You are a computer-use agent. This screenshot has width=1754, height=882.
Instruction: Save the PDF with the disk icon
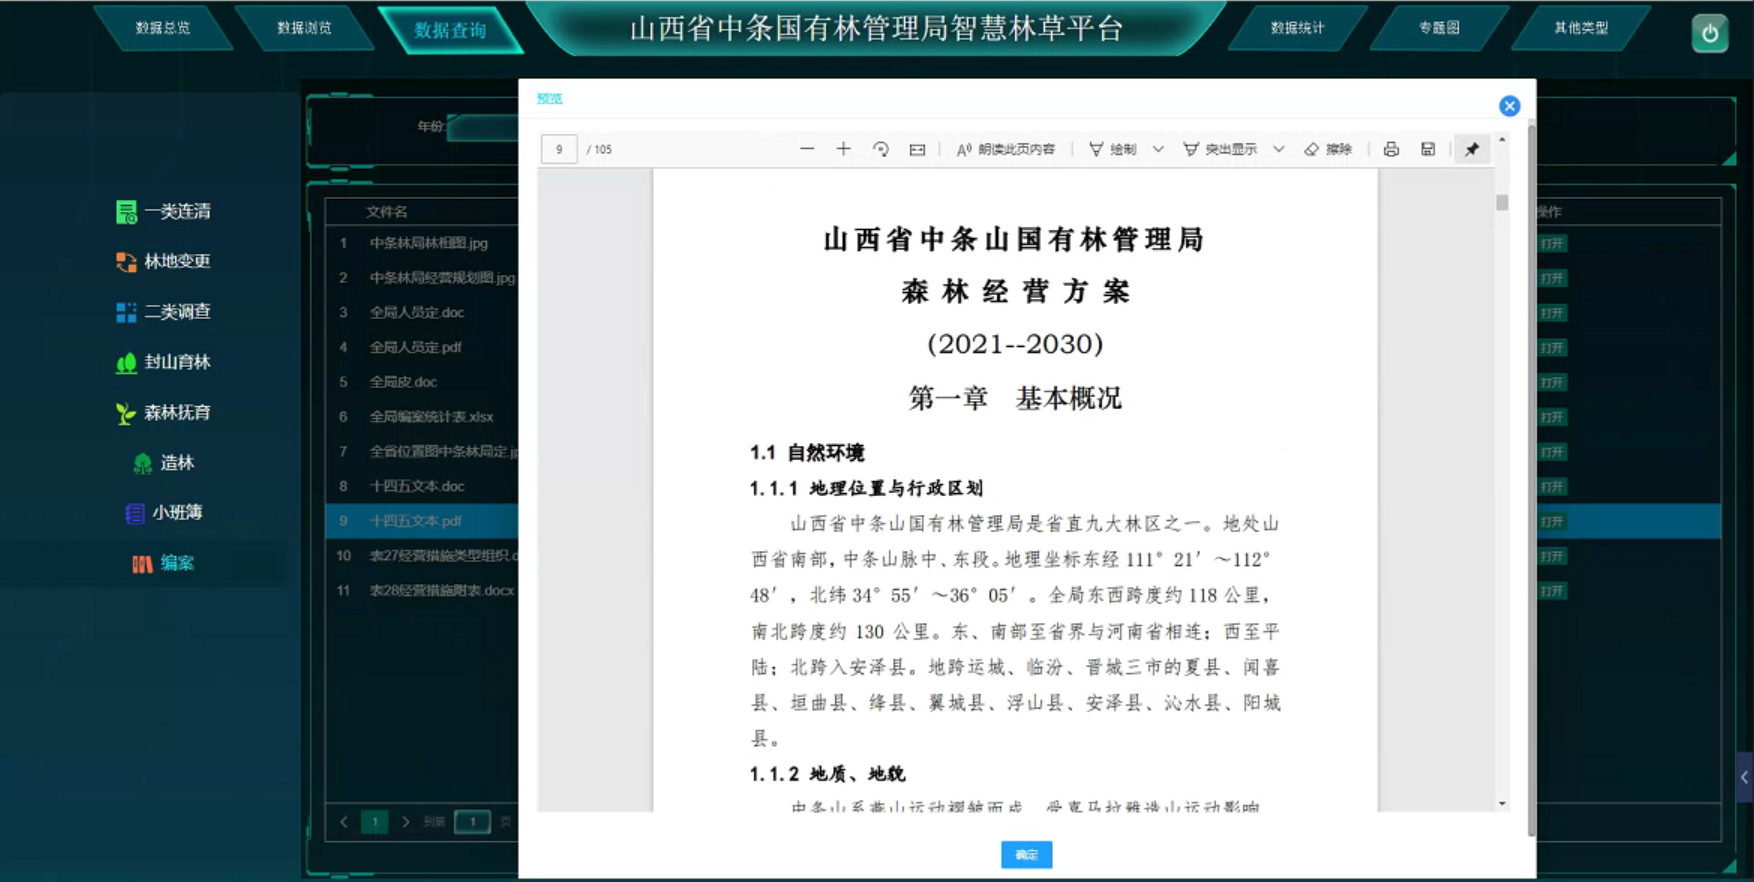[1428, 149]
